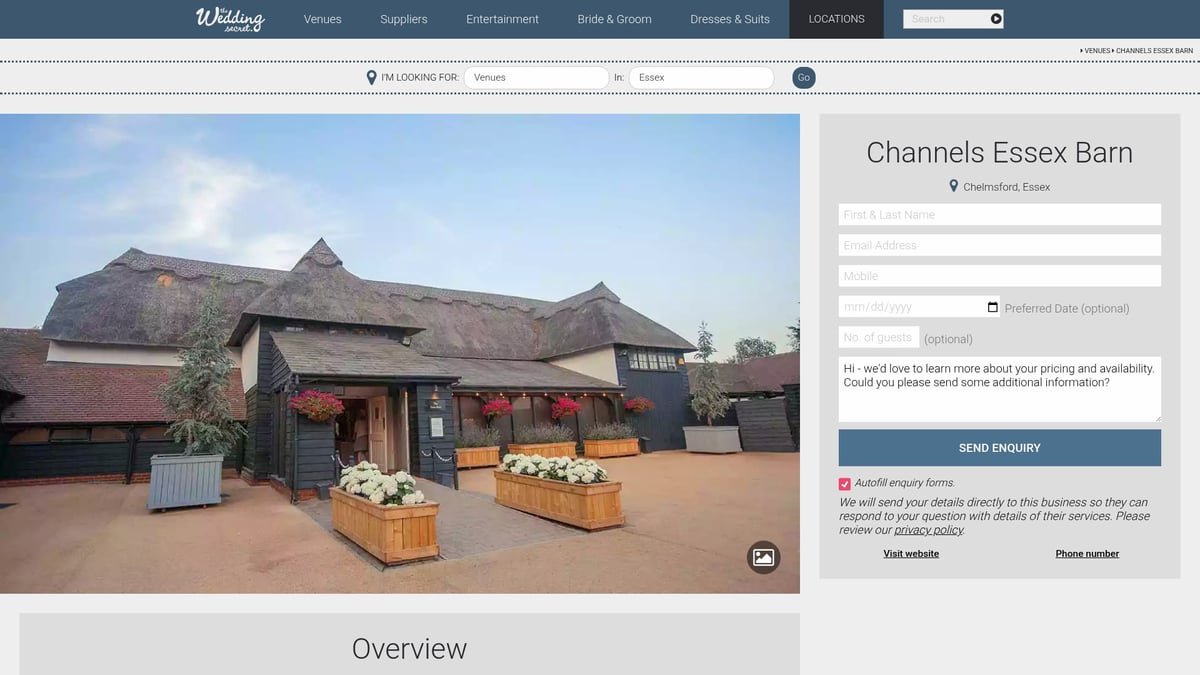This screenshot has height=675, width=1200.
Task: Click the Overview section heading
Action: (x=409, y=648)
